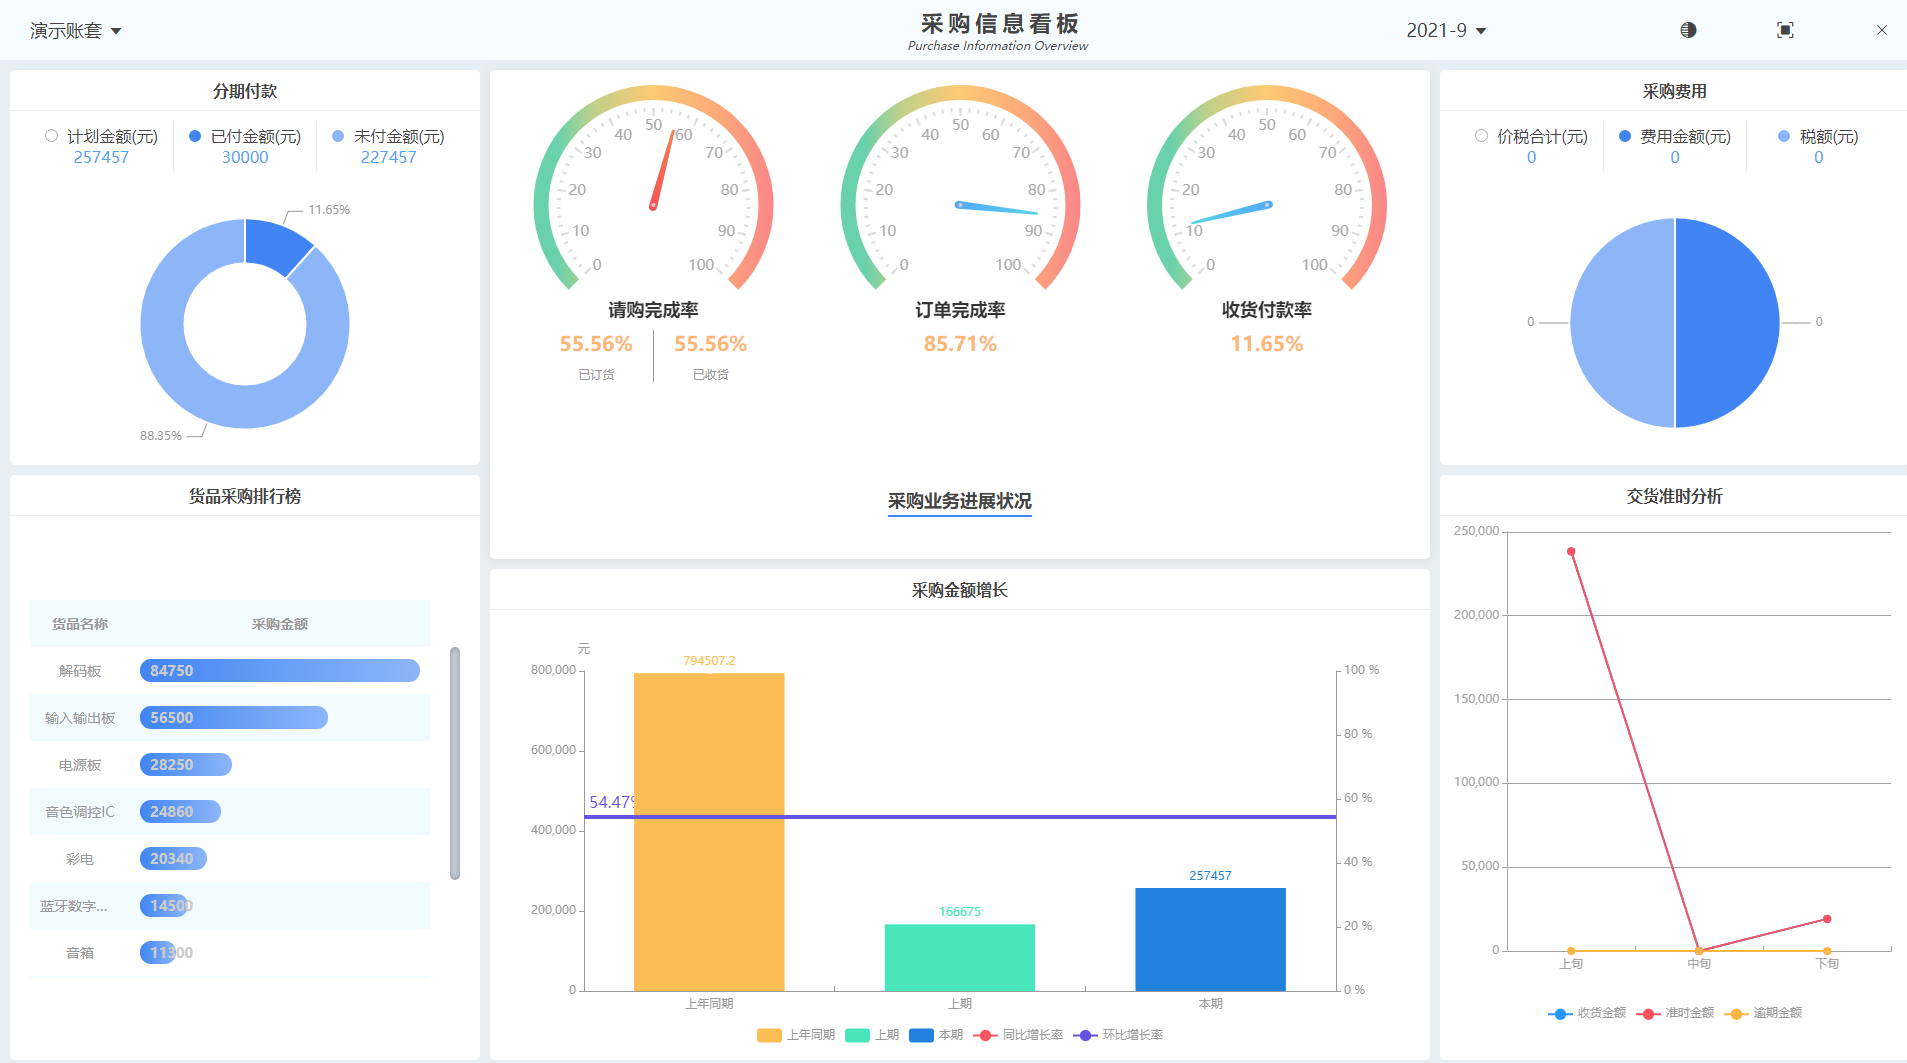Select the 上期 green bar
This screenshot has height=1063, width=1907.
tap(960, 957)
